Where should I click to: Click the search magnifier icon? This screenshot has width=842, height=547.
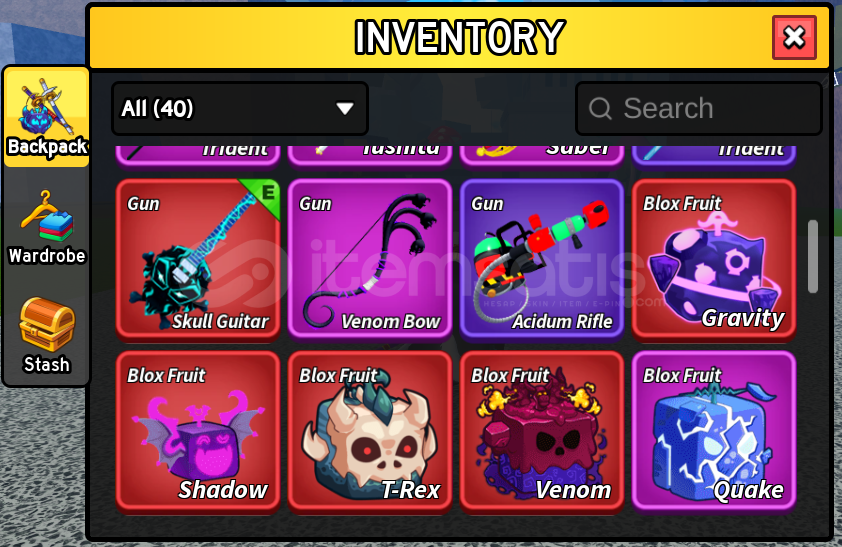tap(600, 108)
